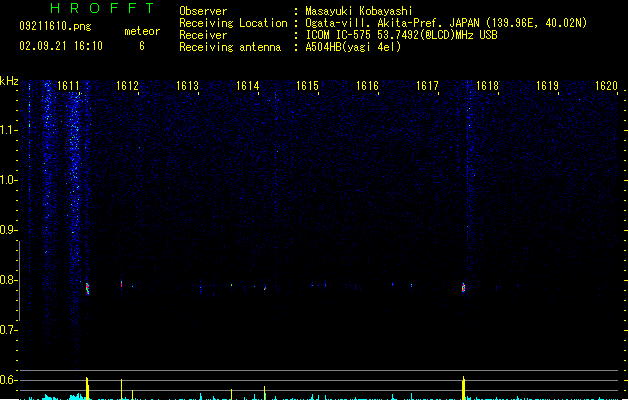Screen dimensions: 629x400
Task: Click the 1618 time marker
Action: click(x=487, y=86)
